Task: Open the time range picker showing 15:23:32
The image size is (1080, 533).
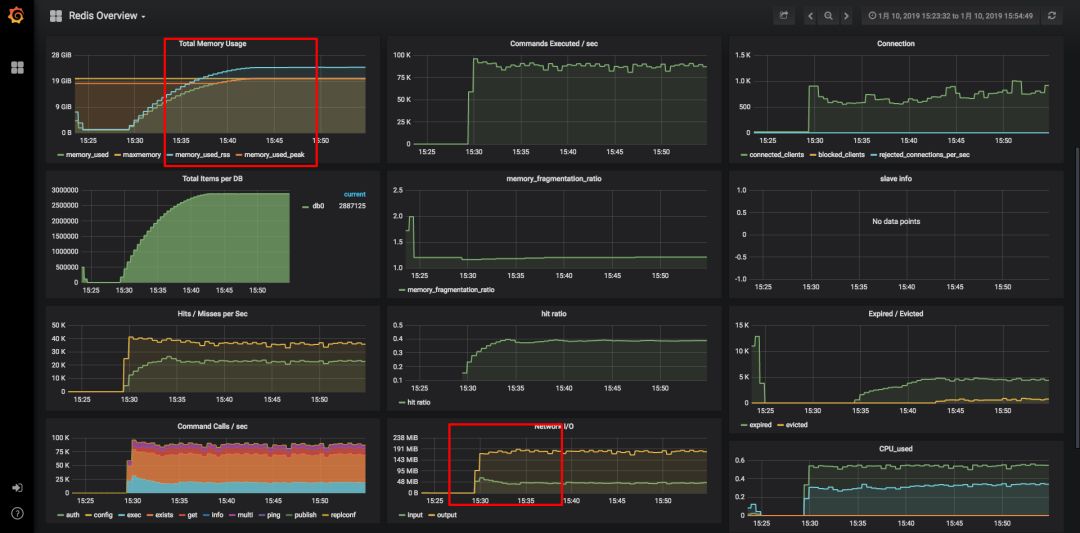Action: (951, 15)
